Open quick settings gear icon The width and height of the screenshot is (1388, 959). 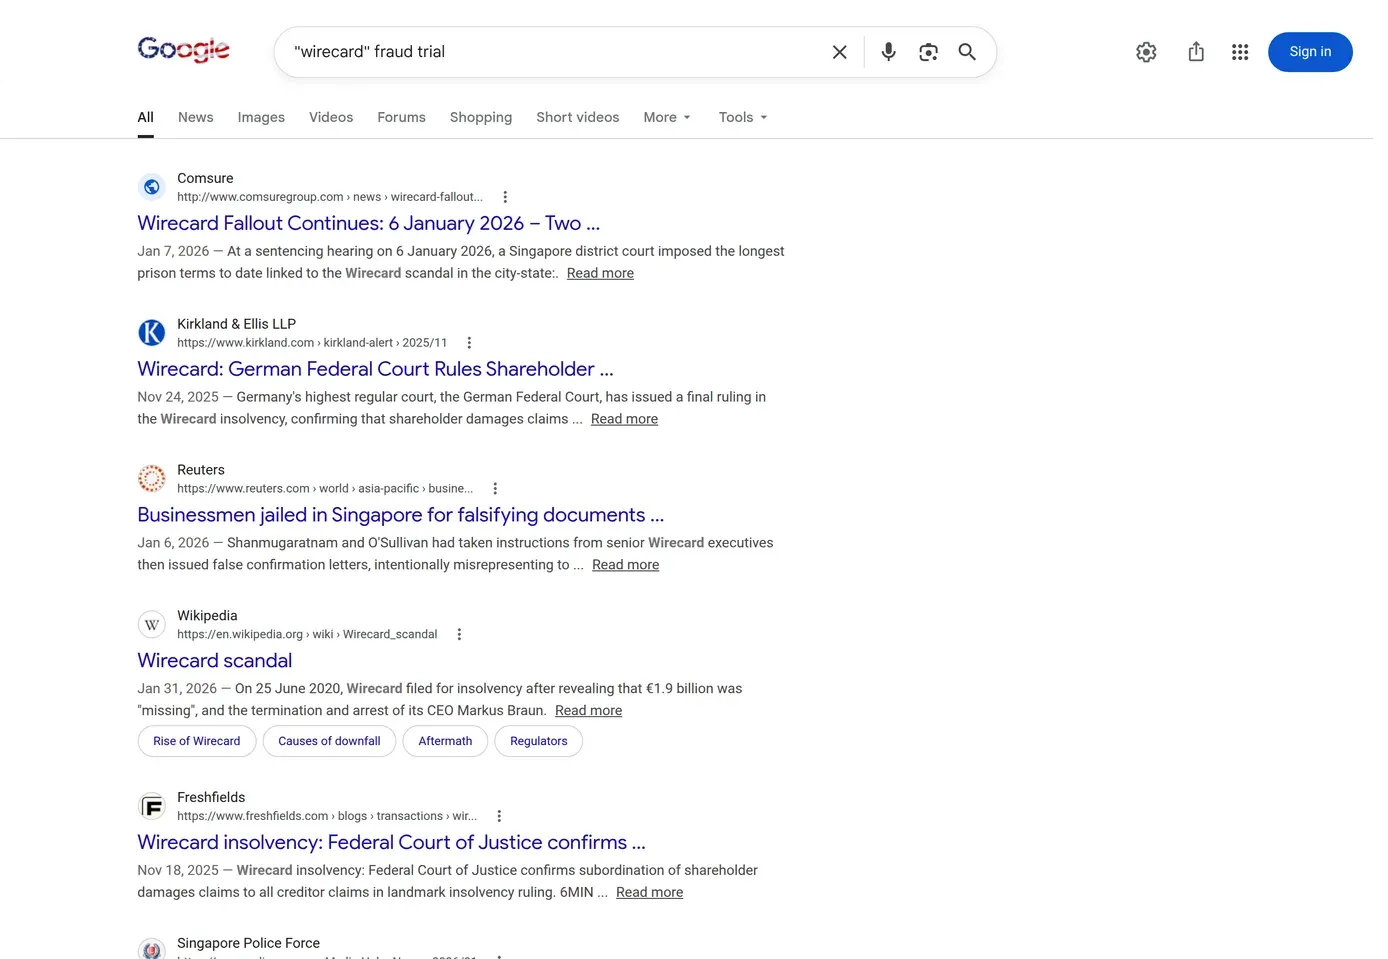[1146, 52]
